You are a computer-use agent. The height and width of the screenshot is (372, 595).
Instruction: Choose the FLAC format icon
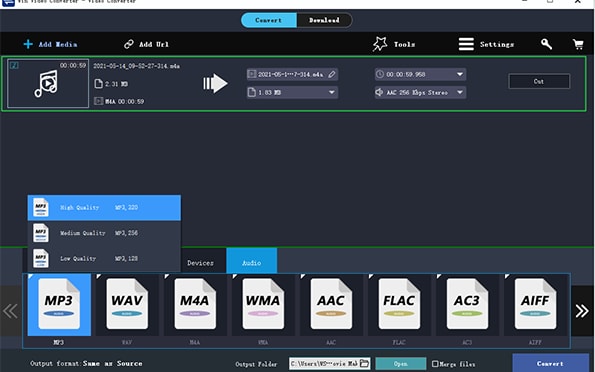click(399, 305)
